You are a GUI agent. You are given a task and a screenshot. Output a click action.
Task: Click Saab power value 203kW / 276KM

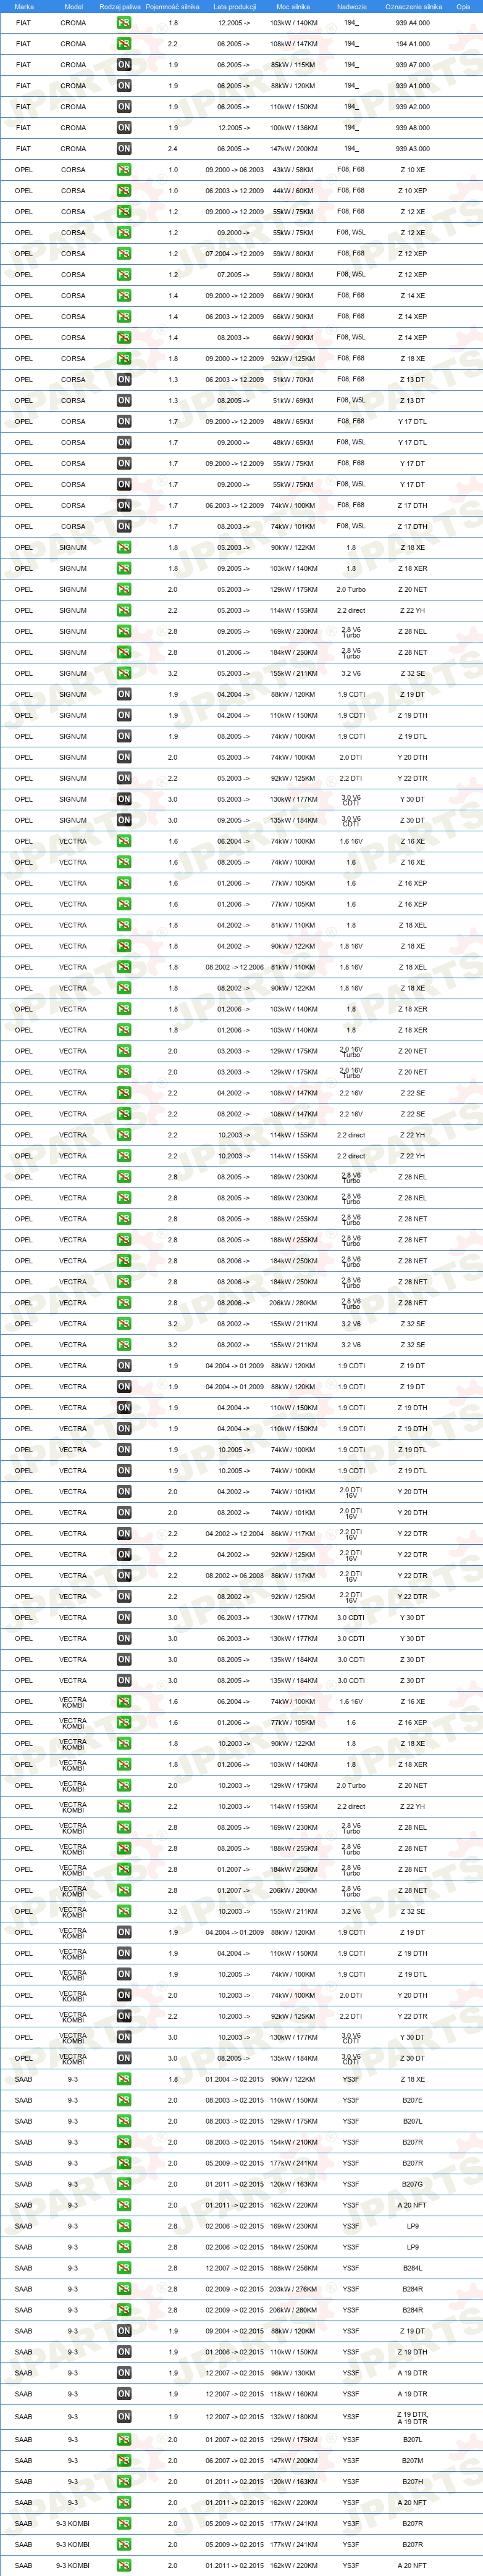click(x=294, y=2289)
